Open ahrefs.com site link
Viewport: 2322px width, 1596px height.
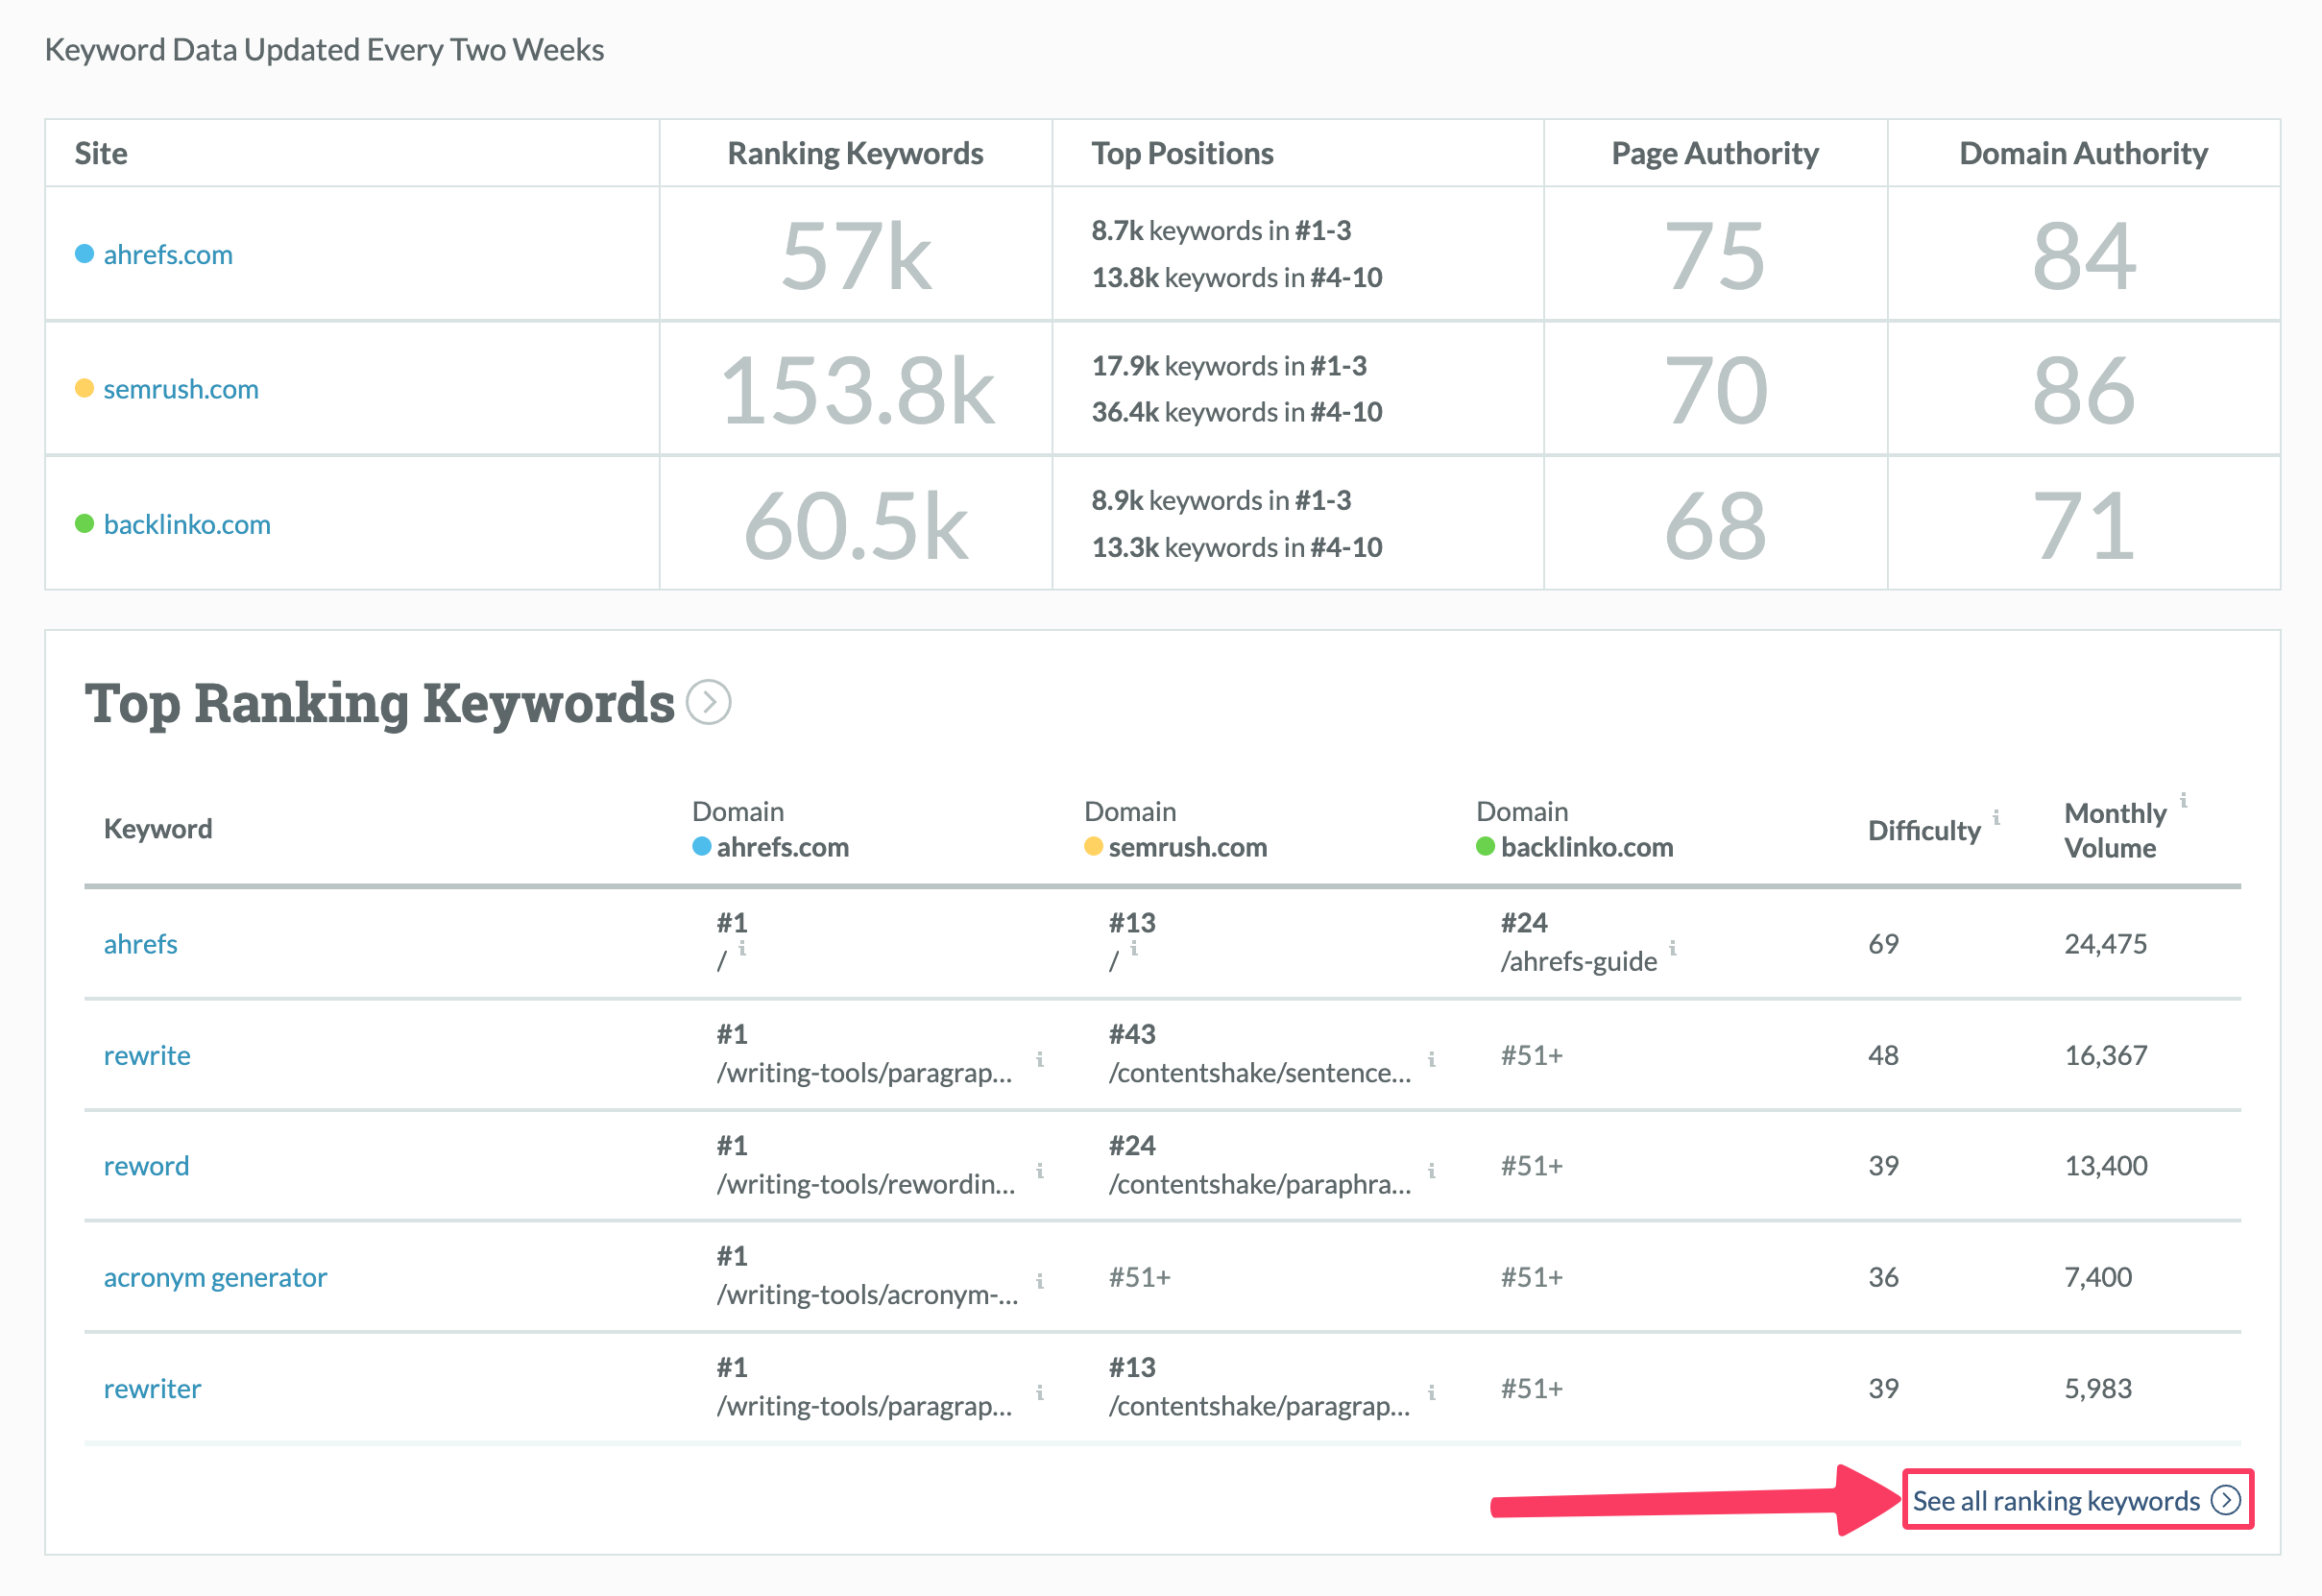click(168, 254)
